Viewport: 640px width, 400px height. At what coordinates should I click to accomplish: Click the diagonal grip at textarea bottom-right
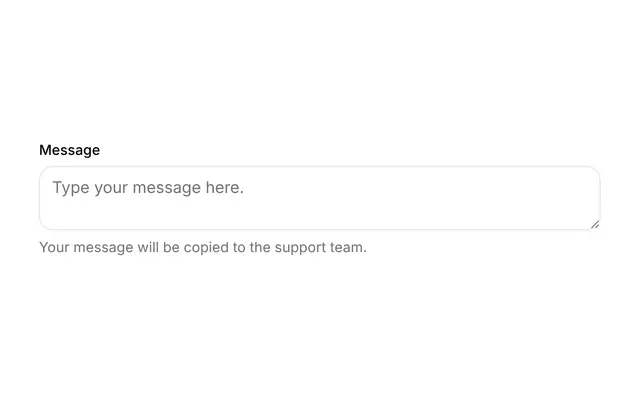(x=595, y=224)
